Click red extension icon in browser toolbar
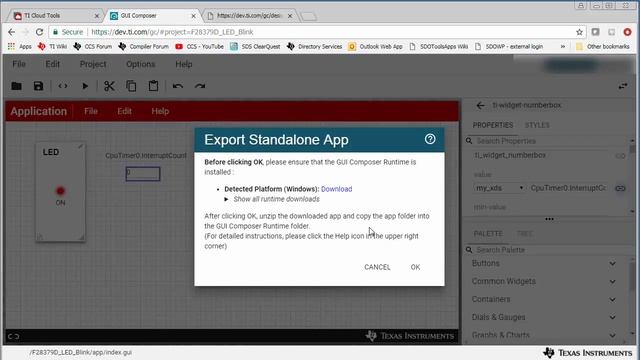The height and width of the screenshot is (360, 640). [x=627, y=32]
